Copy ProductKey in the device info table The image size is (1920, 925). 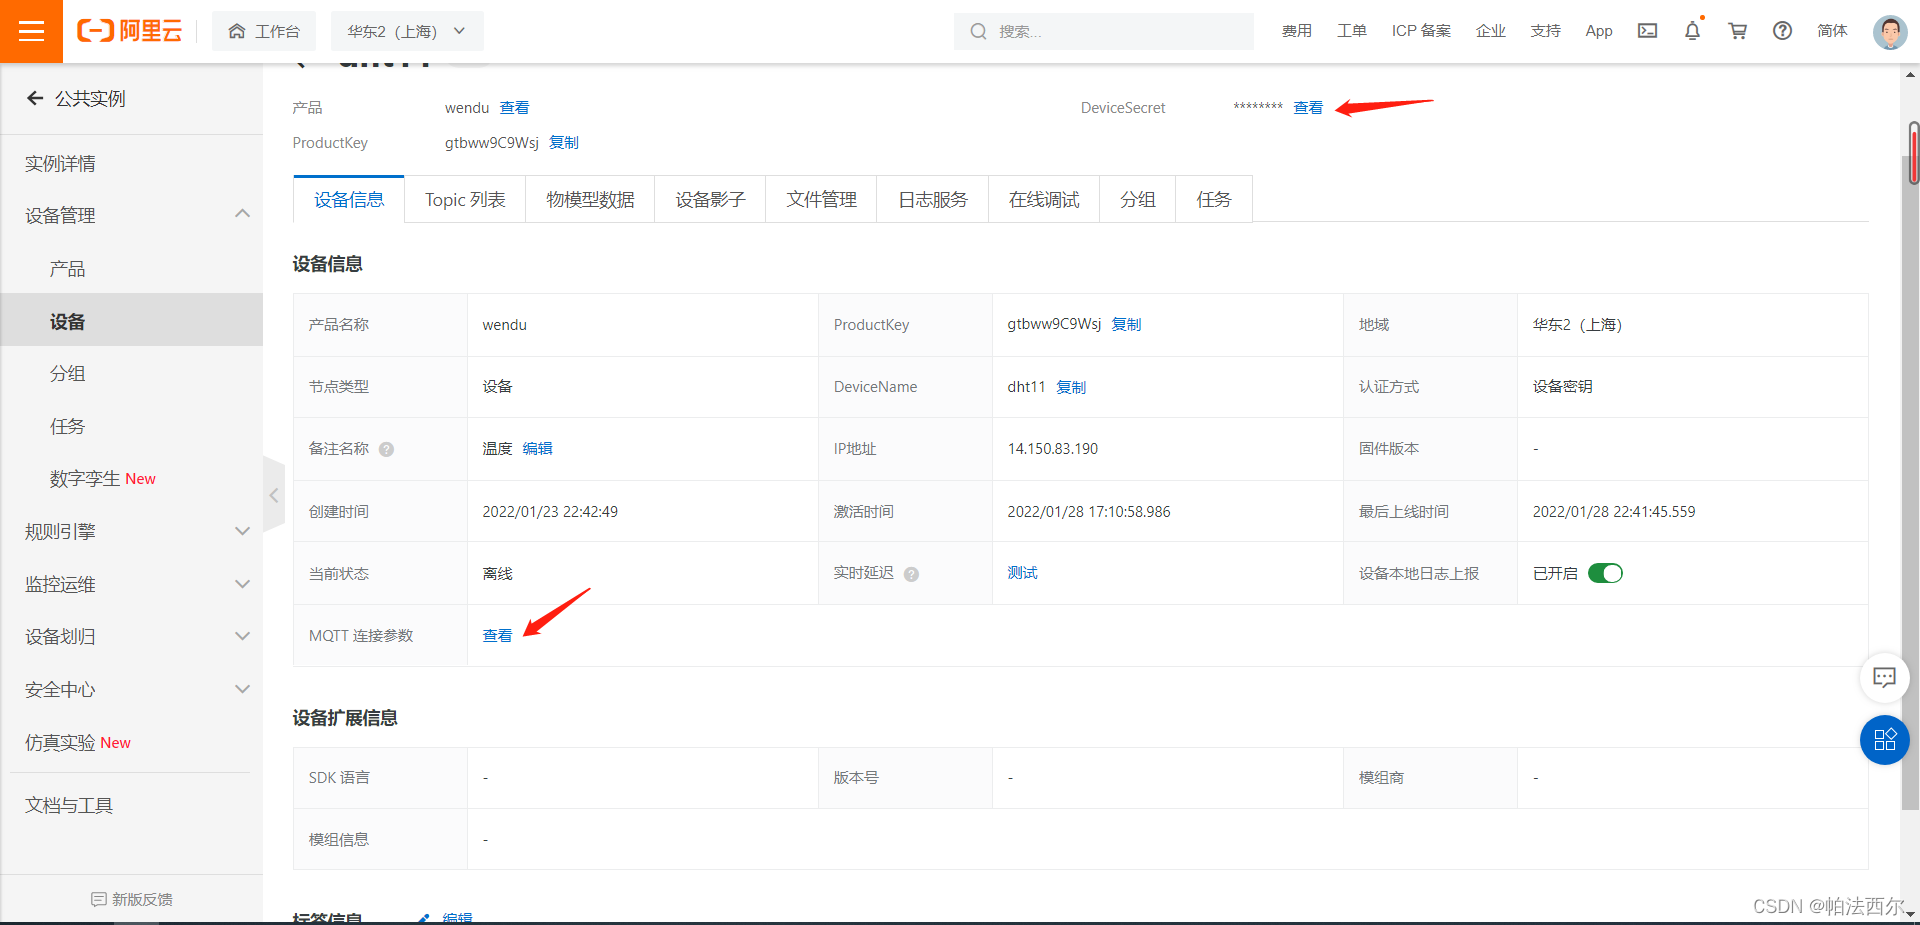click(x=1126, y=324)
